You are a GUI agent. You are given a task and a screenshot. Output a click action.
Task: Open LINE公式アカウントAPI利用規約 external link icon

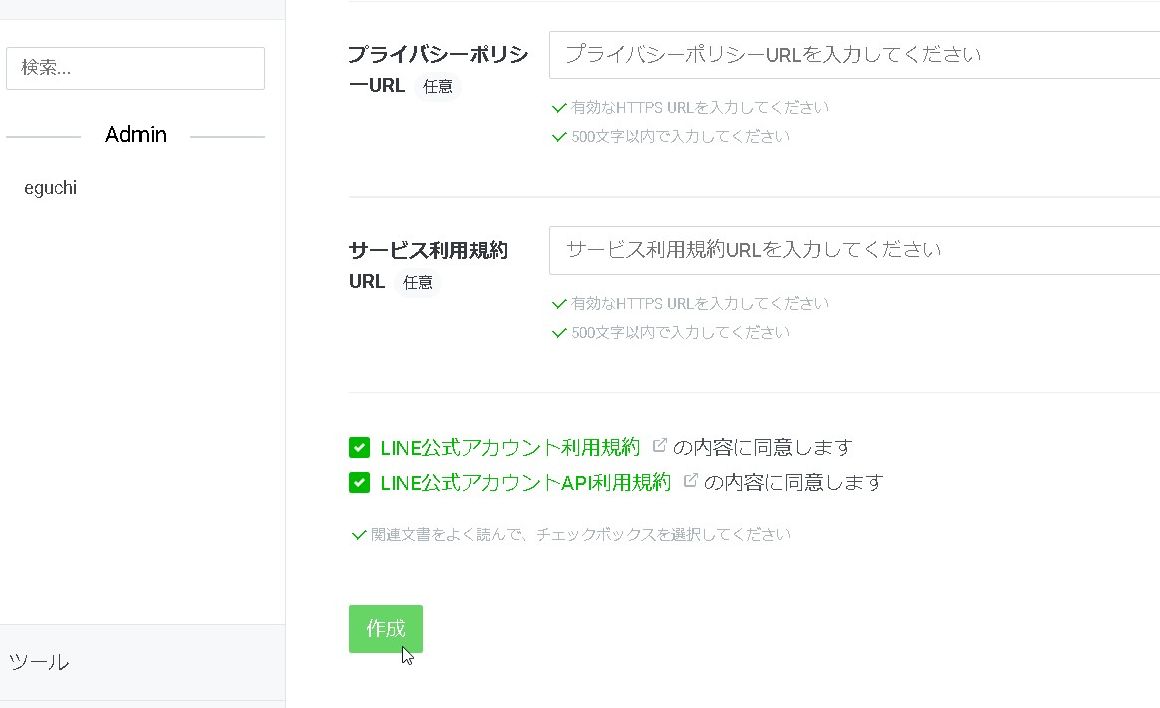coord(690,481)
